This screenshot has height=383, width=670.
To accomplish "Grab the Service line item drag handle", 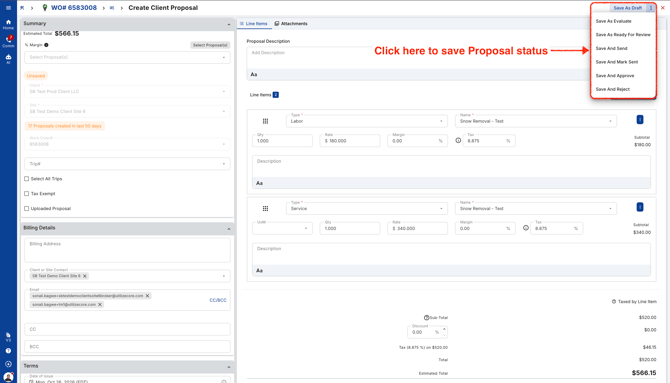I will [265, 209].
